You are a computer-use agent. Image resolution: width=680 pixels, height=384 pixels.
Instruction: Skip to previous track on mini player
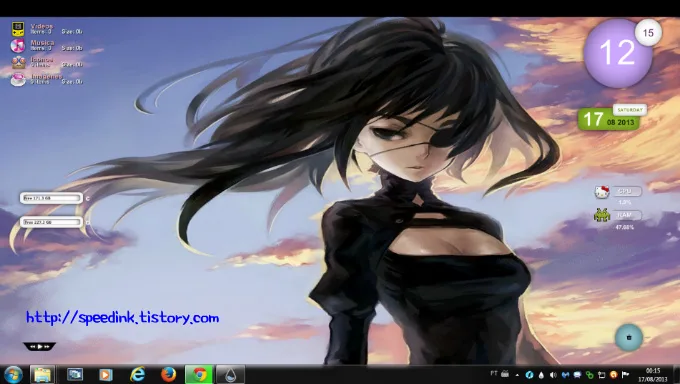pos(32,347)
